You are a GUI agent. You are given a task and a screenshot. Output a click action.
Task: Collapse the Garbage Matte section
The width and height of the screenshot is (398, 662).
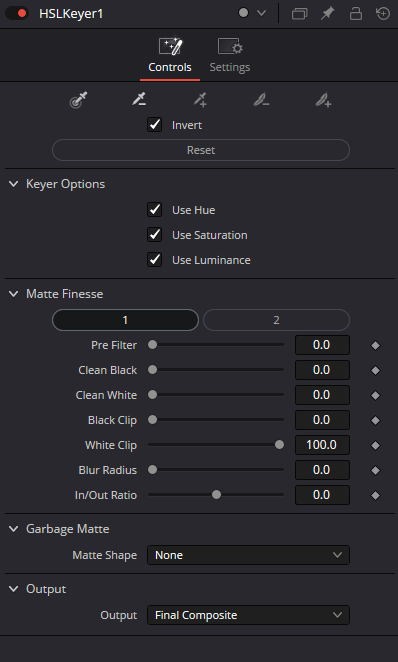click(14, 529)
